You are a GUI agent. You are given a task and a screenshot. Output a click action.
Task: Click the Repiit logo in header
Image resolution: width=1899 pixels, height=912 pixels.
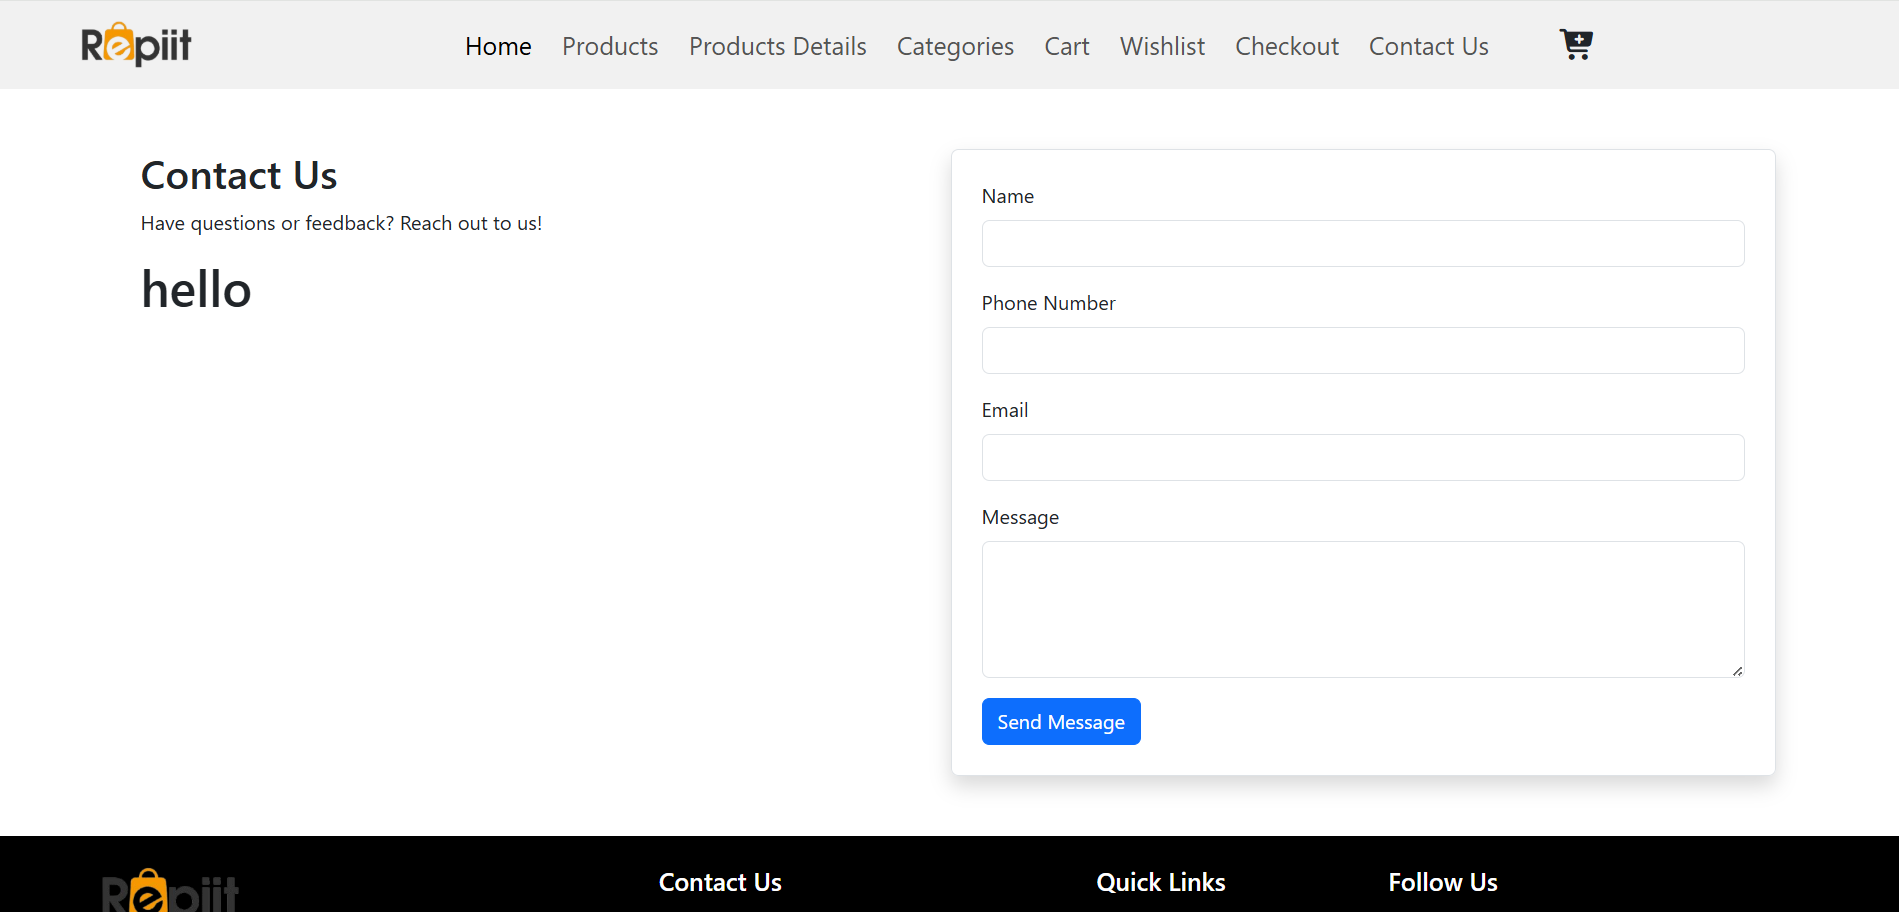[136, 45]
